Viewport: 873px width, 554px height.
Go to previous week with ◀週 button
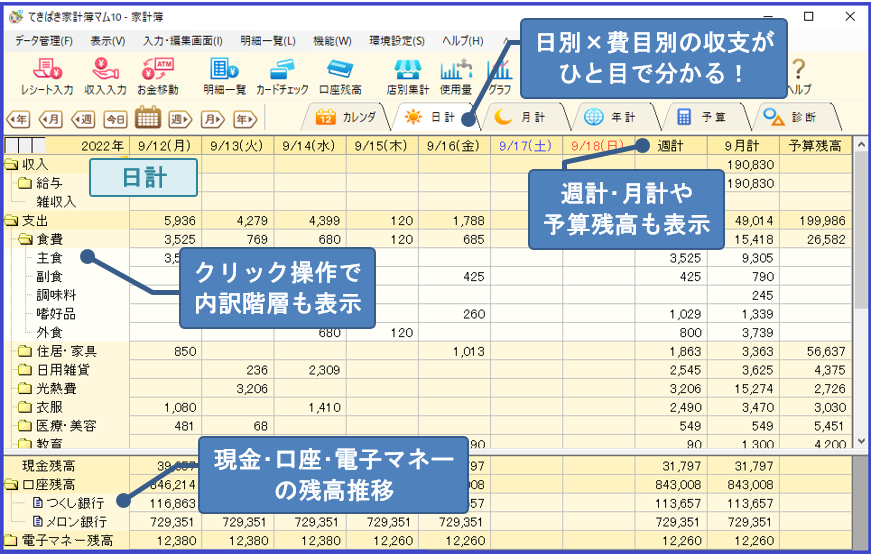pyautogui.click(x=83, y=119)
